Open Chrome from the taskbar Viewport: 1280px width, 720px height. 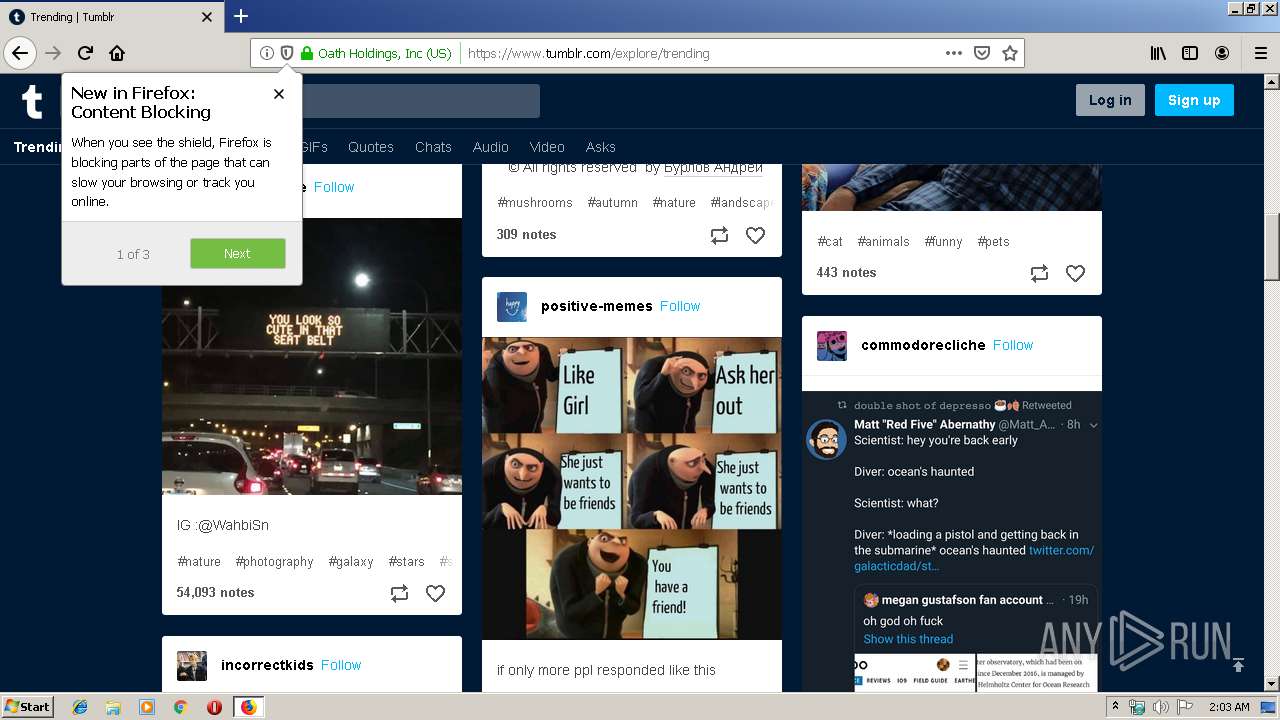tap(180, 707)
